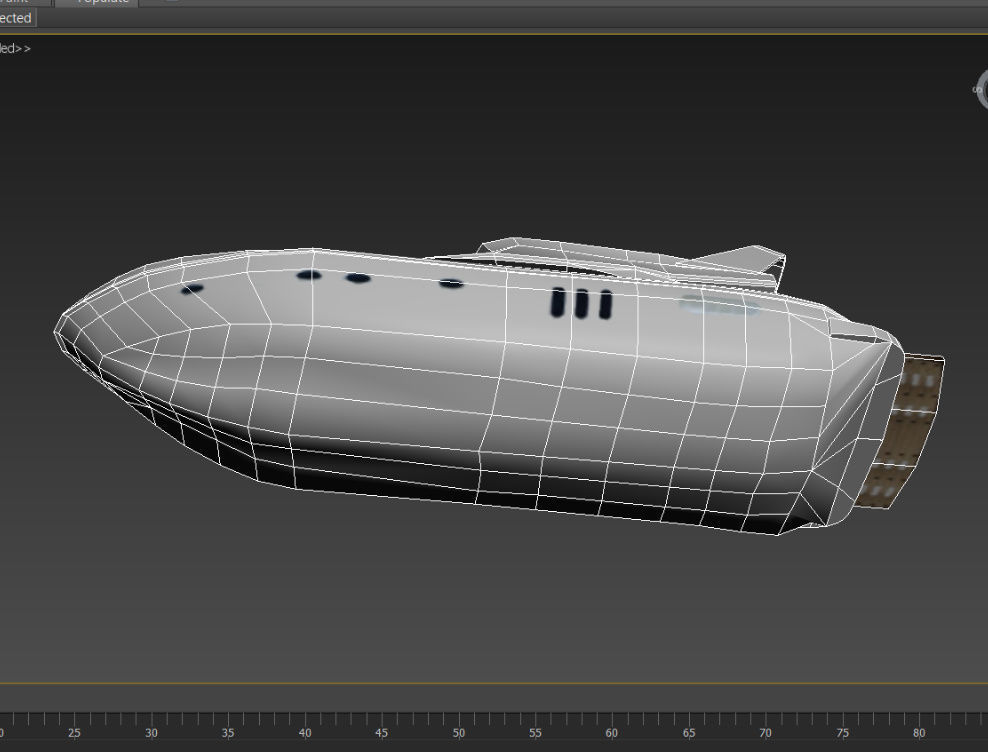
Task: Click frame 60 on the timeline ruler
Action: coord(612,732)
